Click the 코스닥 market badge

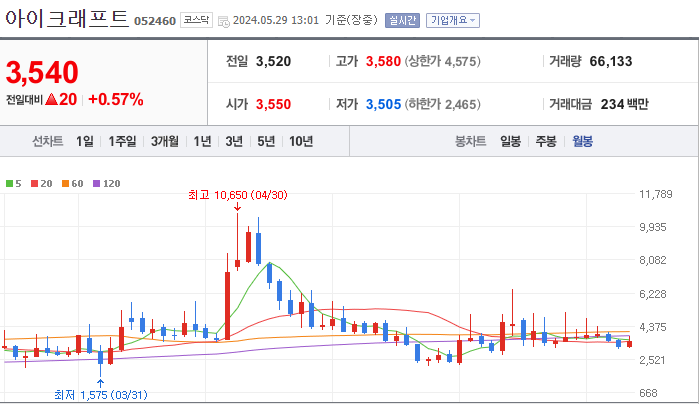[x=196, y=21]
